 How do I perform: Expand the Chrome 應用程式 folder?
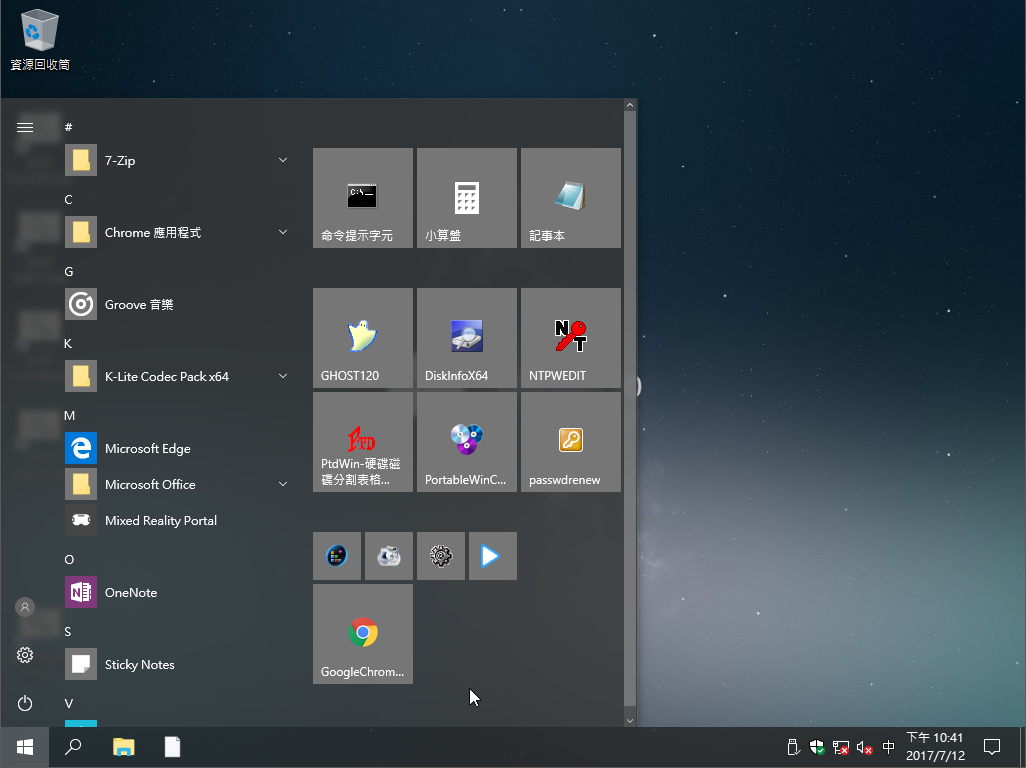point(176,232)
